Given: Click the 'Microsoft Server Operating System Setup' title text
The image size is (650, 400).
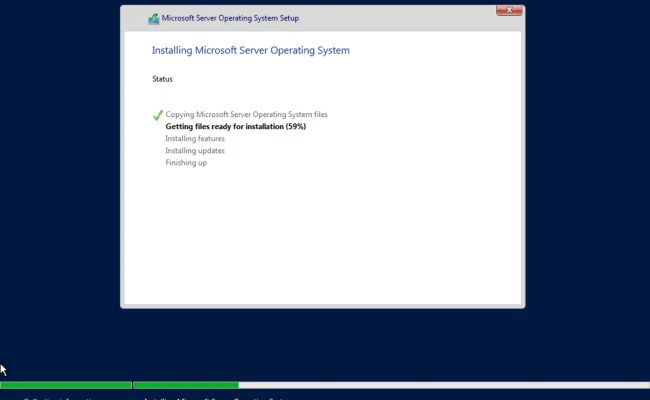Looking at the screenshot, I should click(x=230, y=18).
